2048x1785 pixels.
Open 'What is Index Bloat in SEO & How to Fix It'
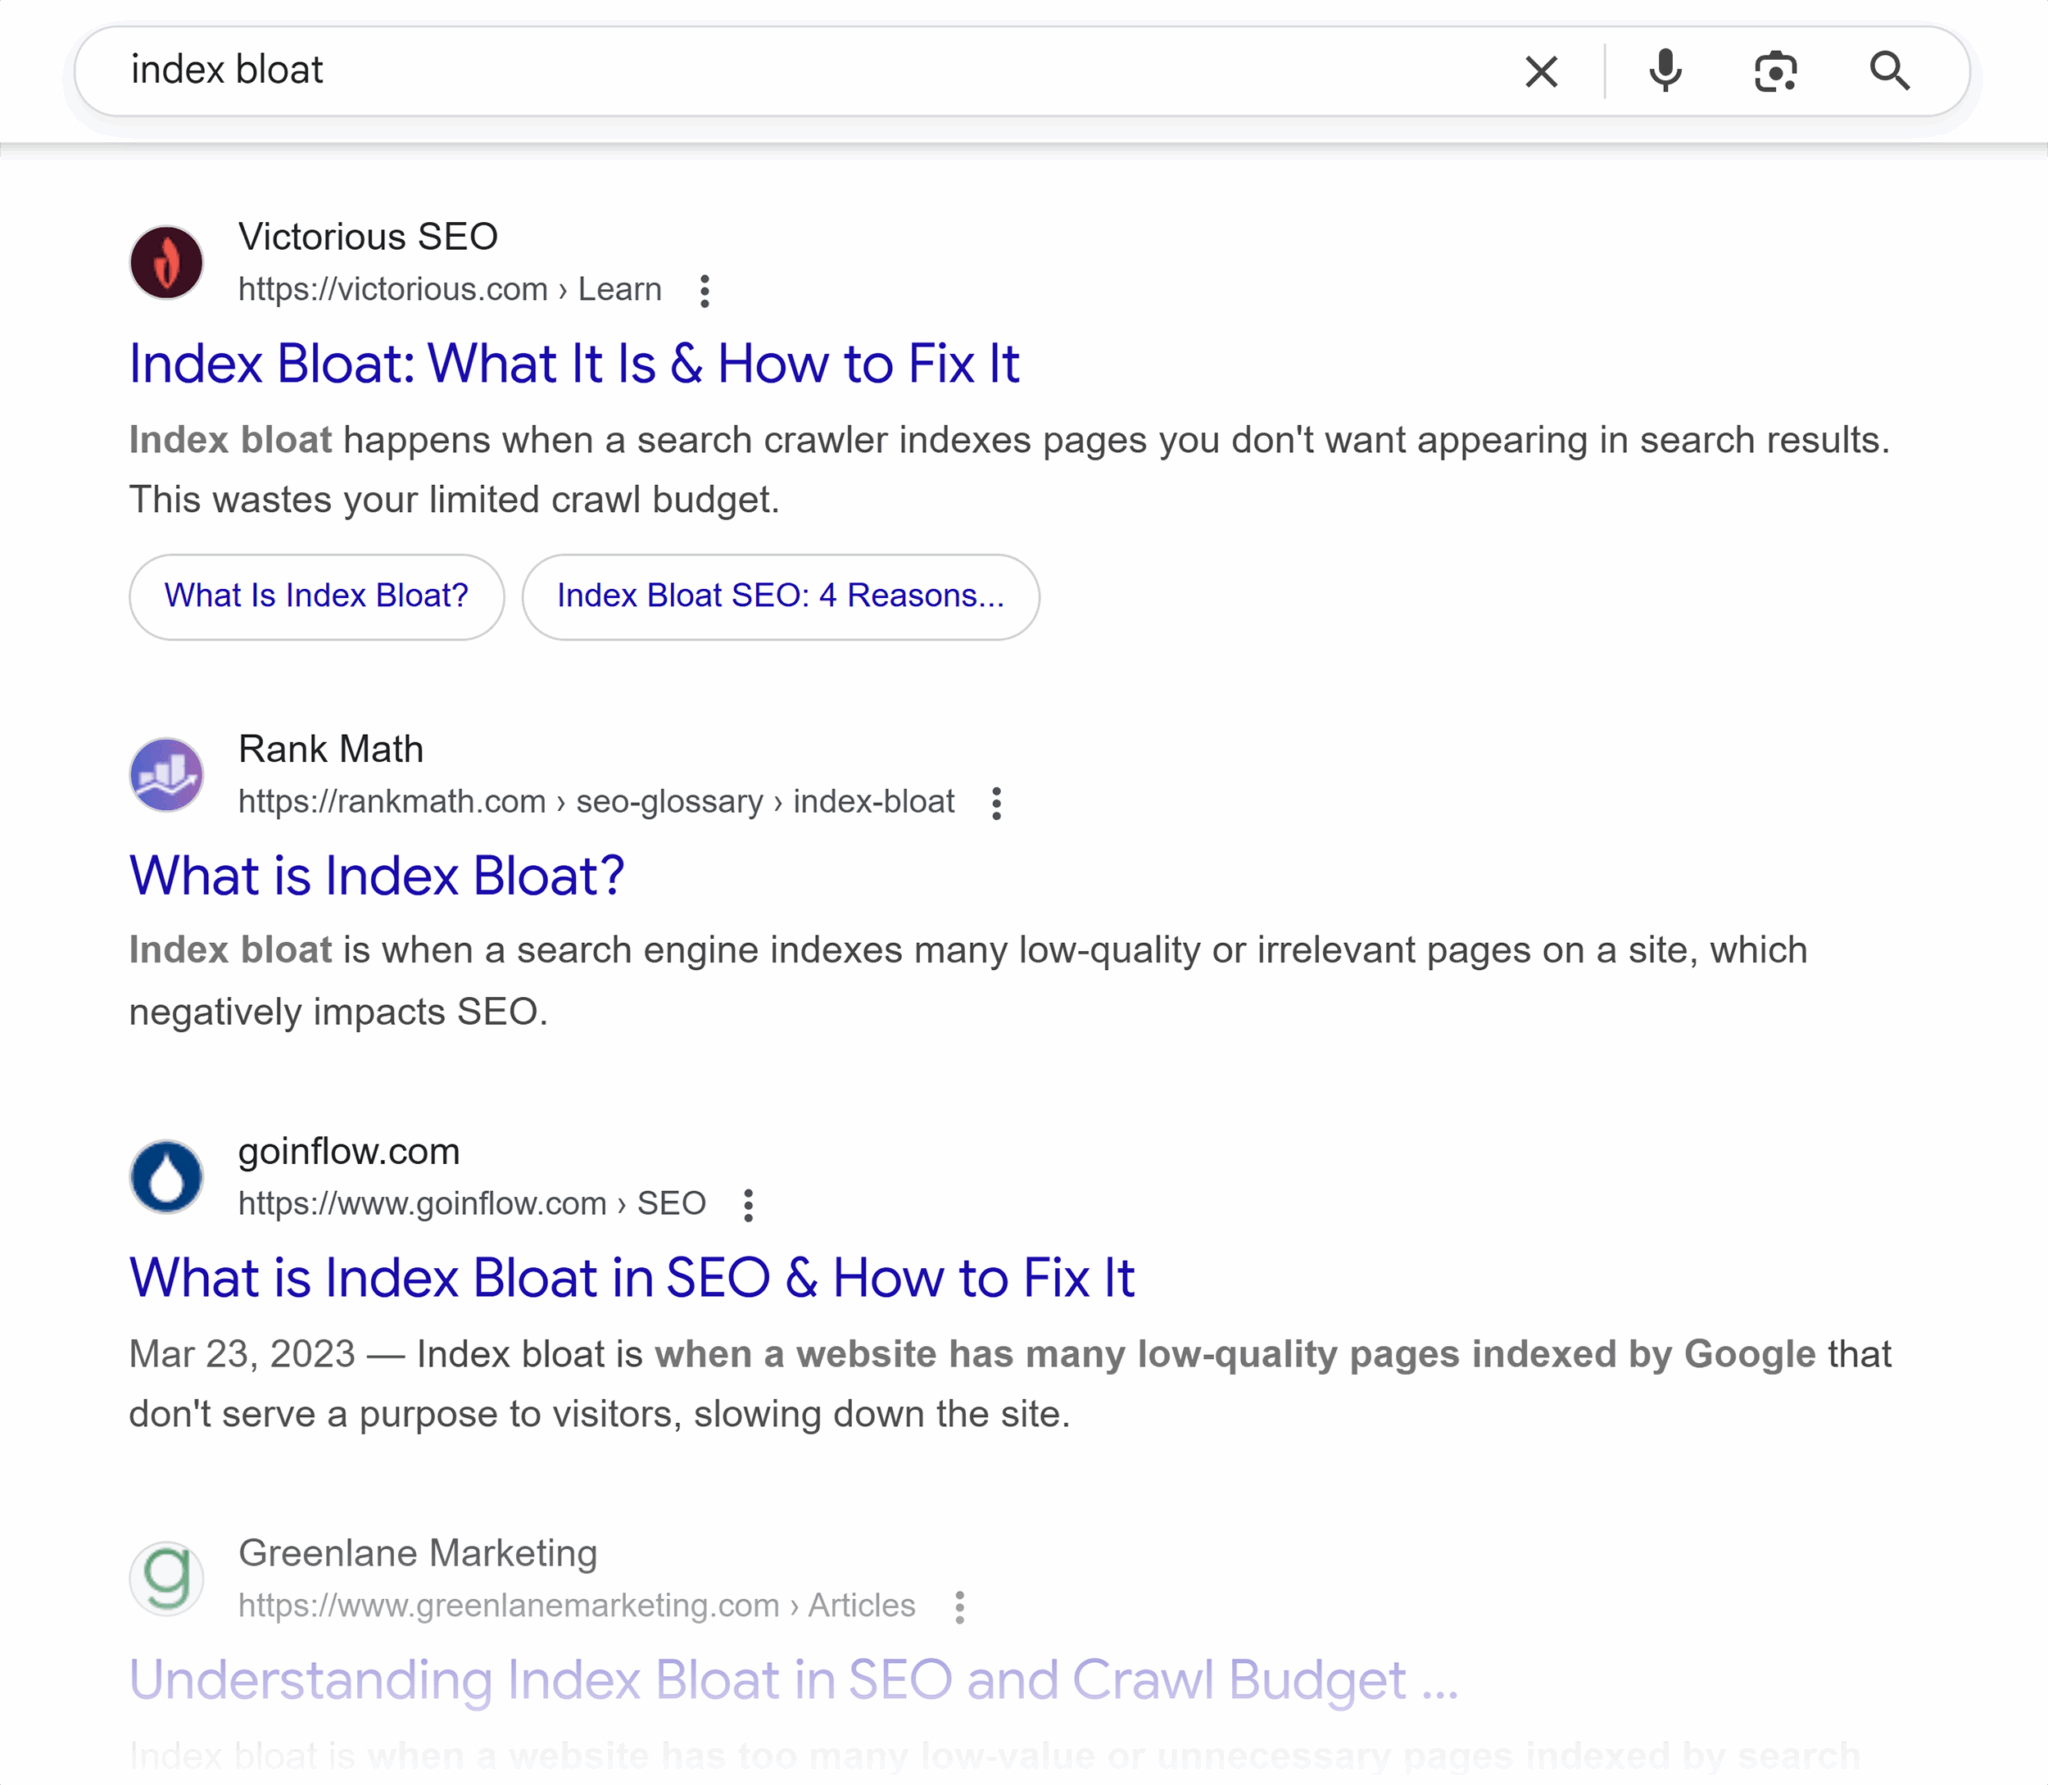(x=632, y=1278)
